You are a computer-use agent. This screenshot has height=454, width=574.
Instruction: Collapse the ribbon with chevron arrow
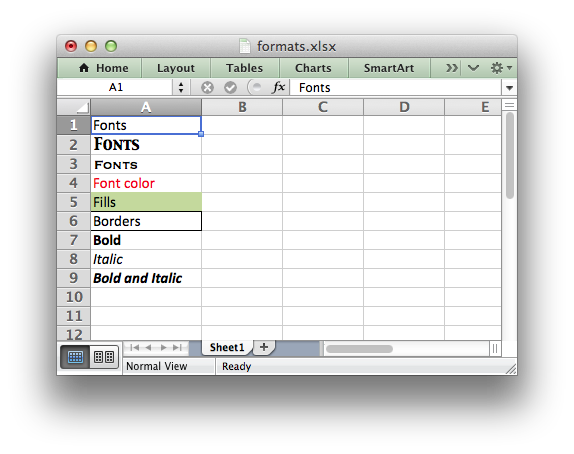[x=473, y=68]
